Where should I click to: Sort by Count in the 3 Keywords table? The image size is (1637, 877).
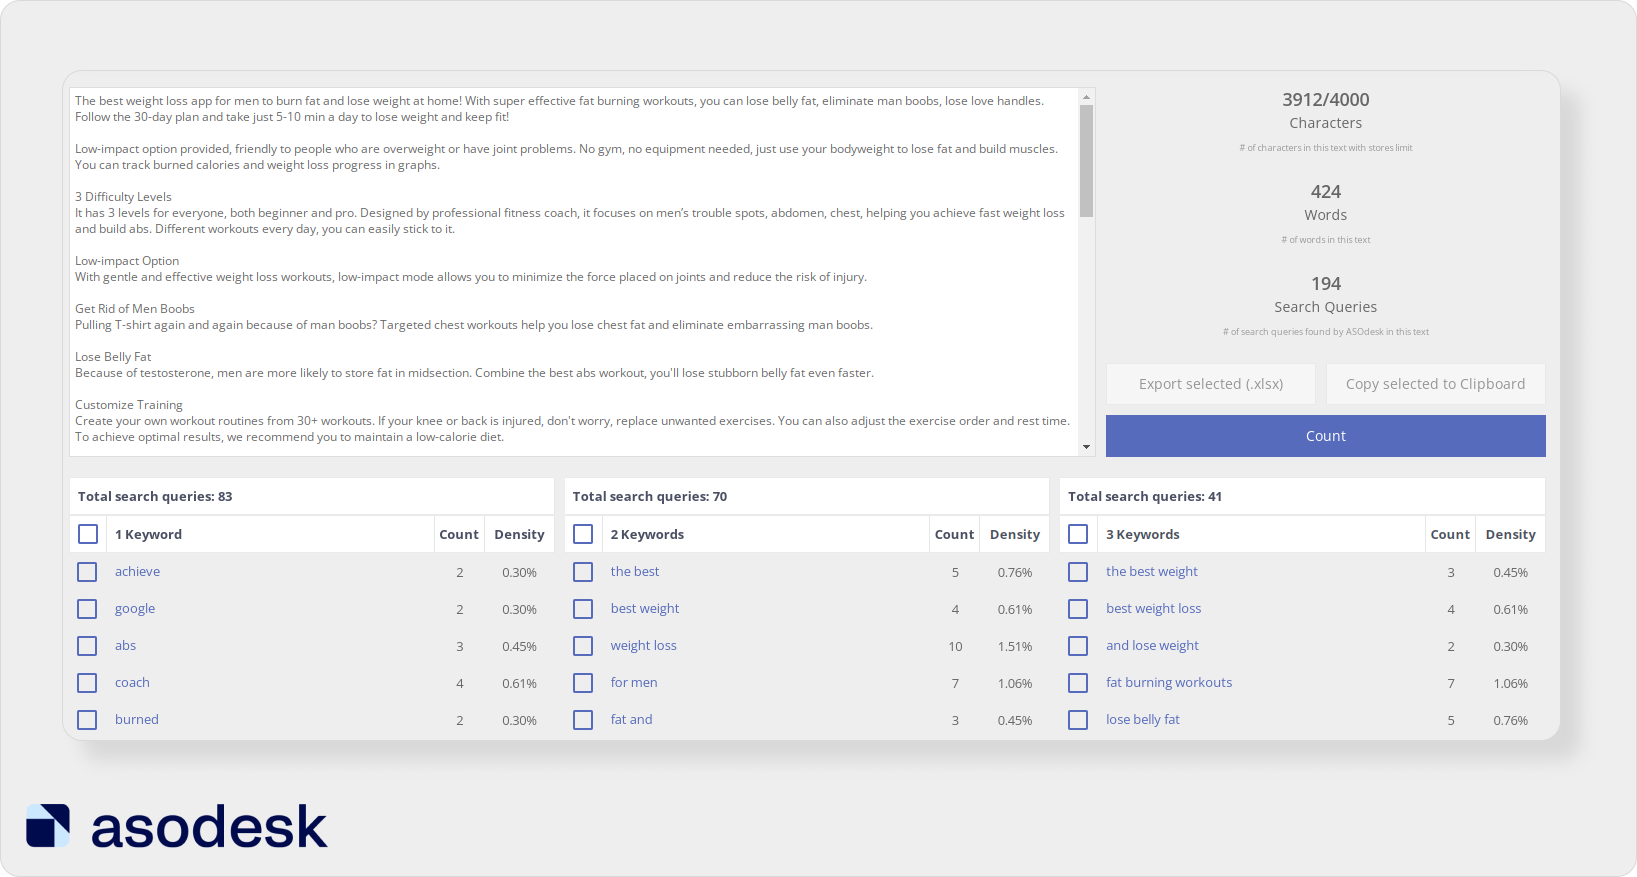(1449, 534)
